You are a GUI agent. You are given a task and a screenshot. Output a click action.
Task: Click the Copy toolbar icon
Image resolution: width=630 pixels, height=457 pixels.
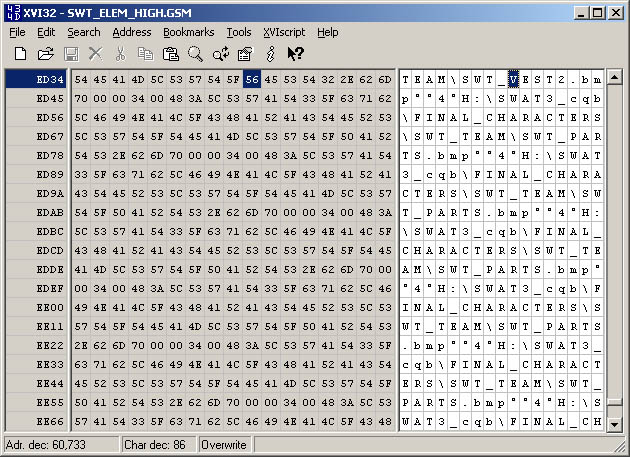pyautogui.click(x=145, y=53)
